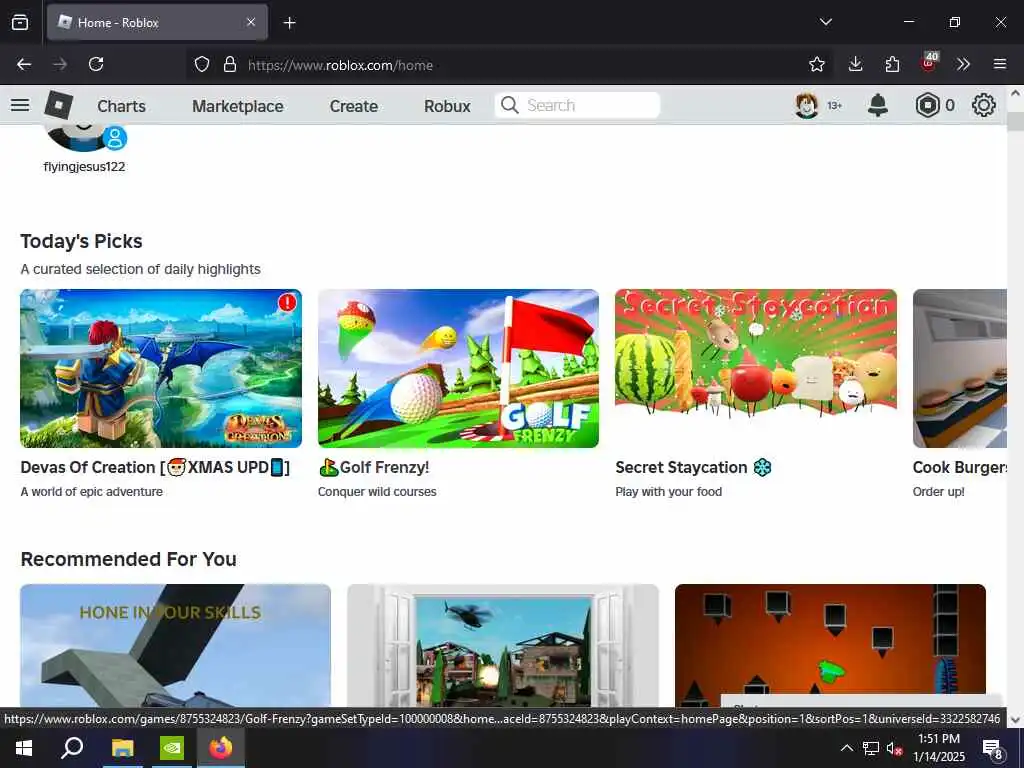Open the Firefox downloads panel
The height and width of the screenshot is (768, 1024).
[x=855, y=64]
